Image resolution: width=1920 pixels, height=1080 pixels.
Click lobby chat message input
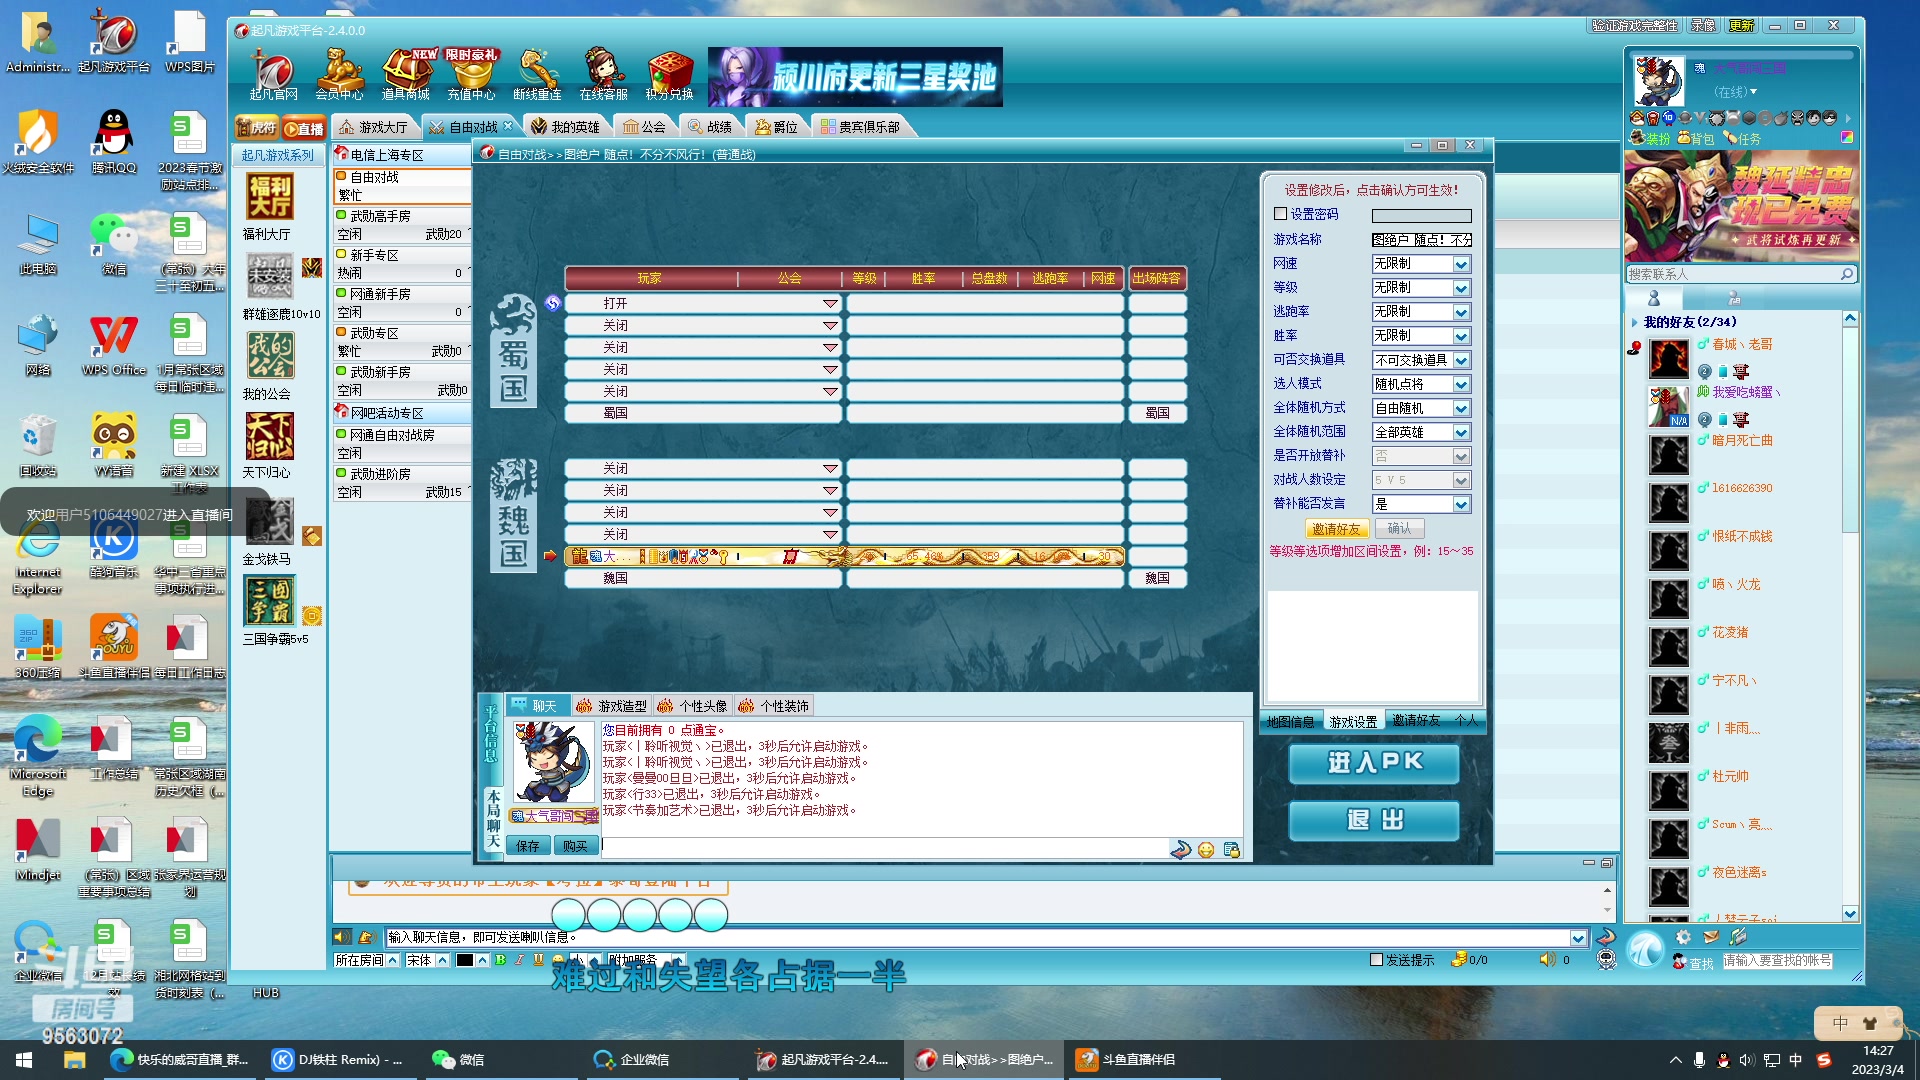pos(977,937)
